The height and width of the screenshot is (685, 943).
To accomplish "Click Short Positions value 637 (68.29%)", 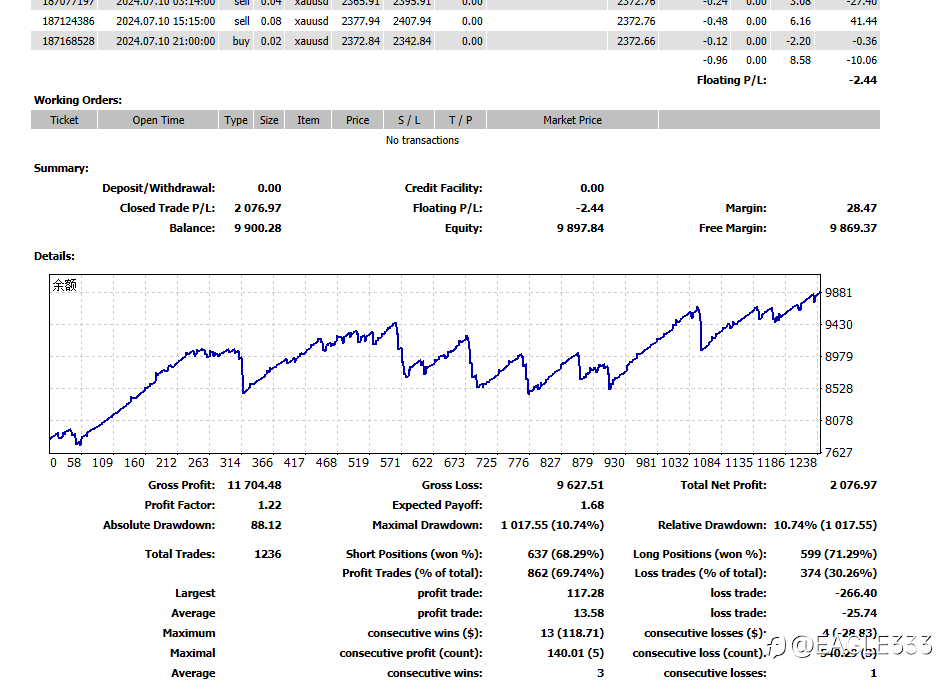I will coord(565,554).
